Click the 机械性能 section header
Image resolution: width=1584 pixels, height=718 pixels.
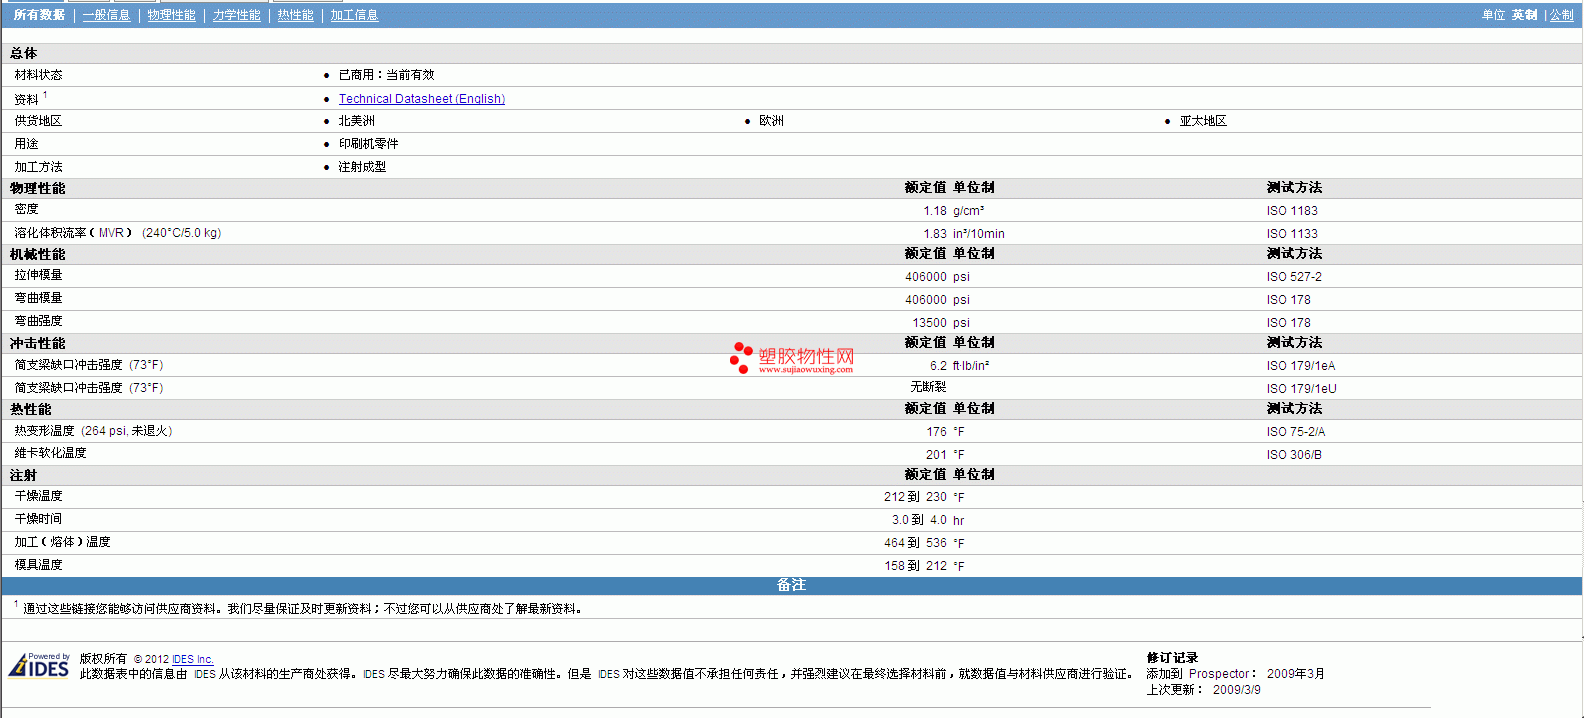coord(37,255)
